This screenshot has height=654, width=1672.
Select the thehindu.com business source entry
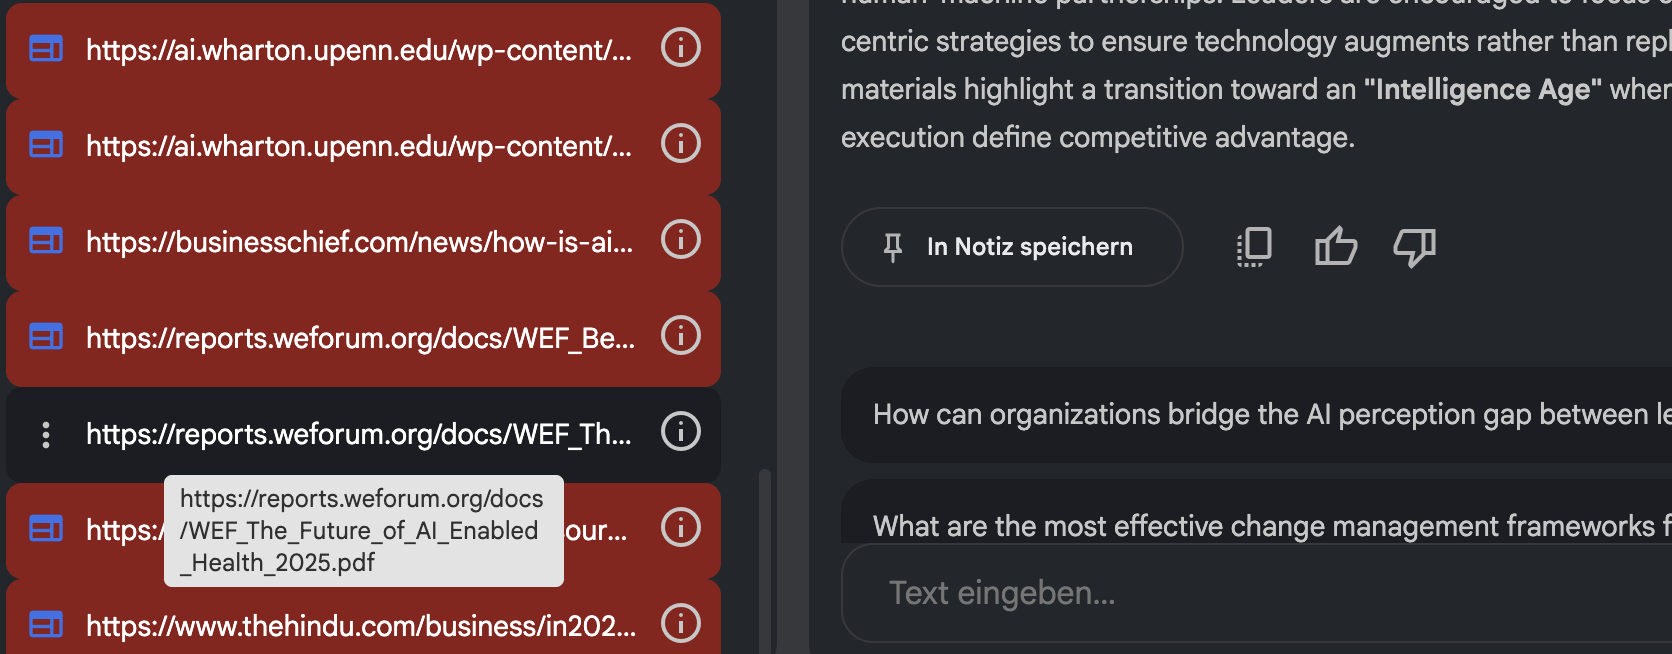point(360,626)
